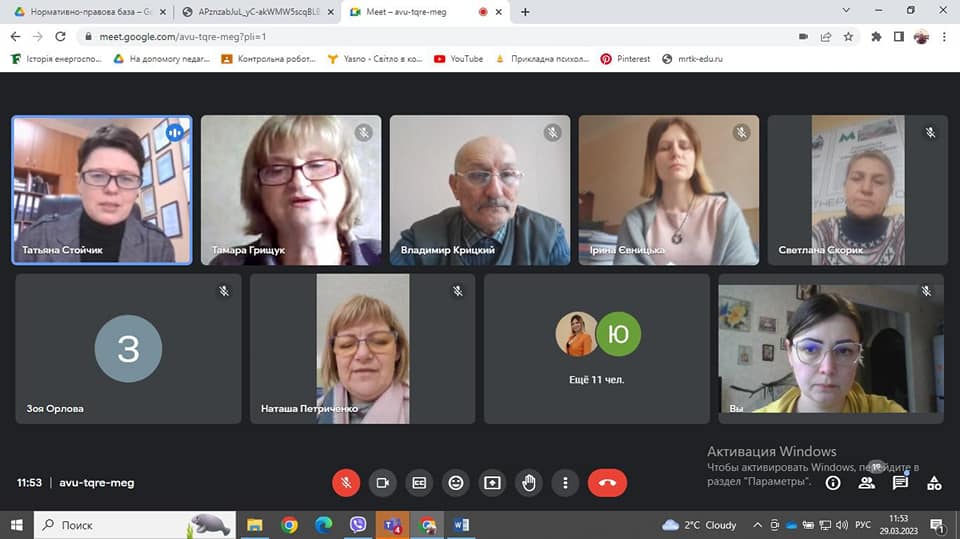Raise hand using the hand icon

[529, 483]
